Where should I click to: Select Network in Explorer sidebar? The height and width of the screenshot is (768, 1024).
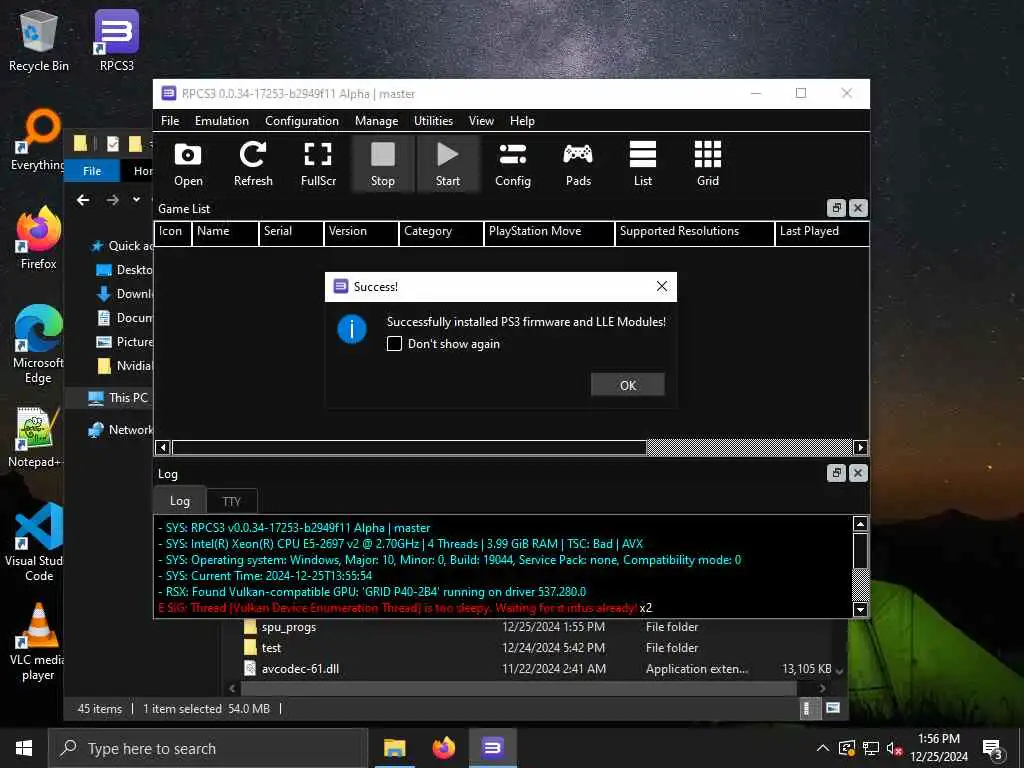click(x=120, y=430)
